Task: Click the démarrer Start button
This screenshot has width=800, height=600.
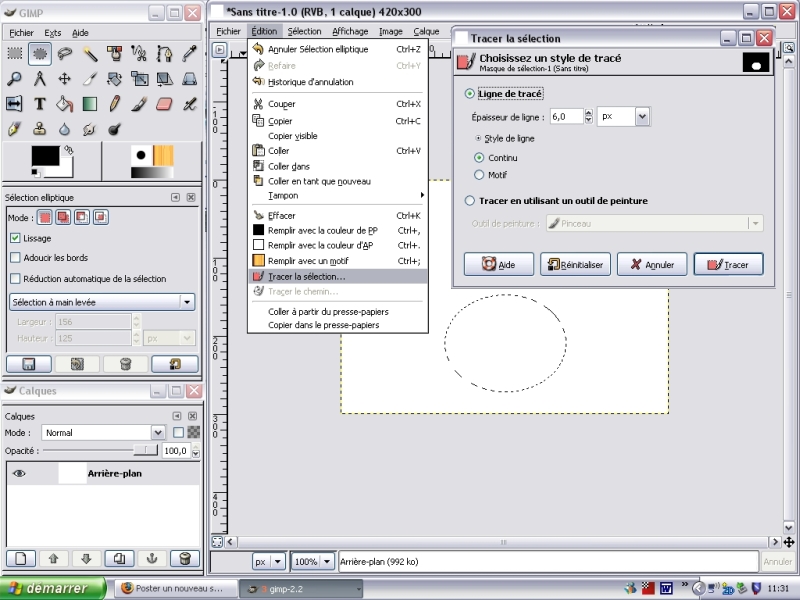Action: coord(53,588)
